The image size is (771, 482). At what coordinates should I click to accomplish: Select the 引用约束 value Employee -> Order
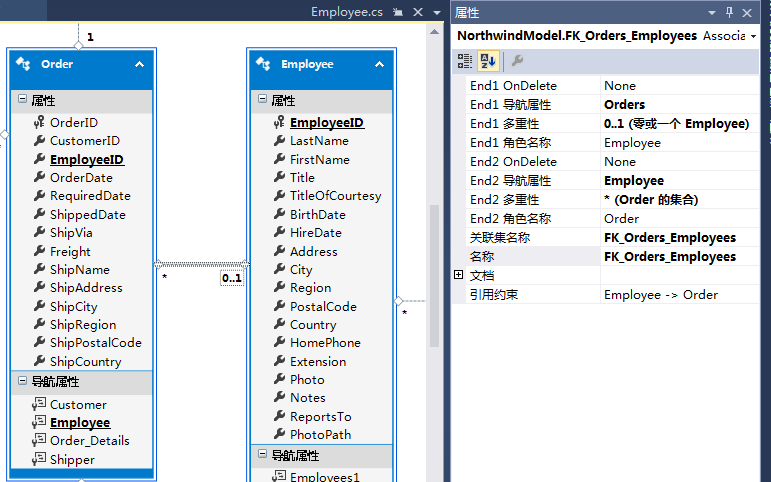661,295
